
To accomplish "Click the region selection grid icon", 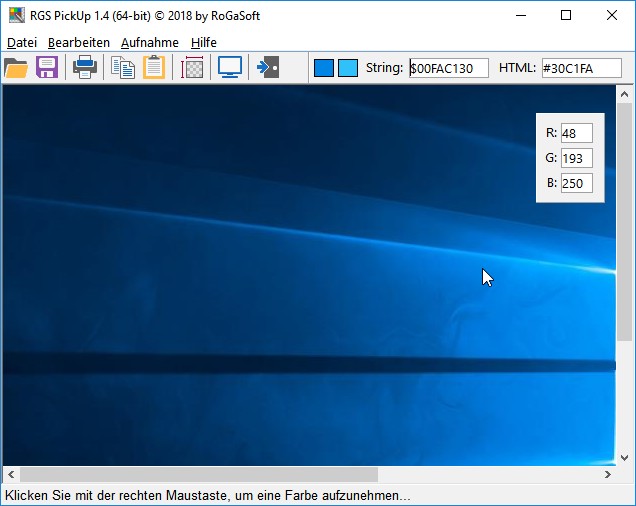I will [x=192, y=68].
